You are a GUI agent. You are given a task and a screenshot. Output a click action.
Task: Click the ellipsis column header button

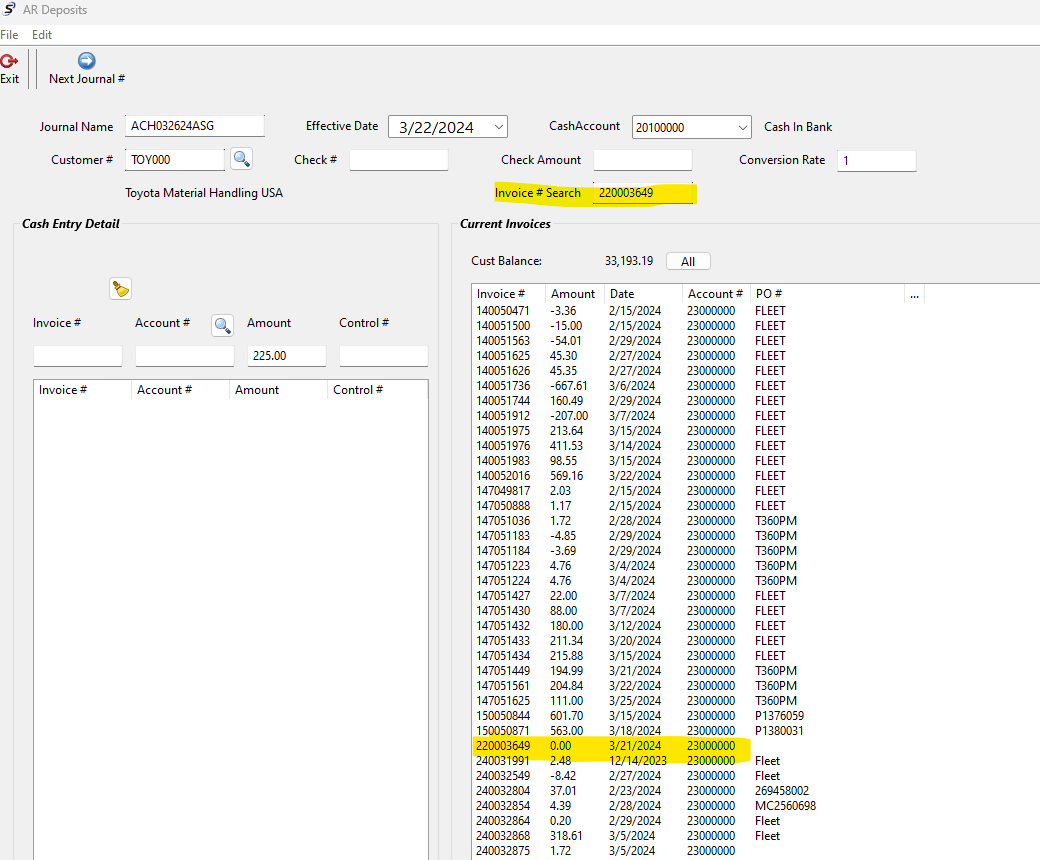point(914,294)
